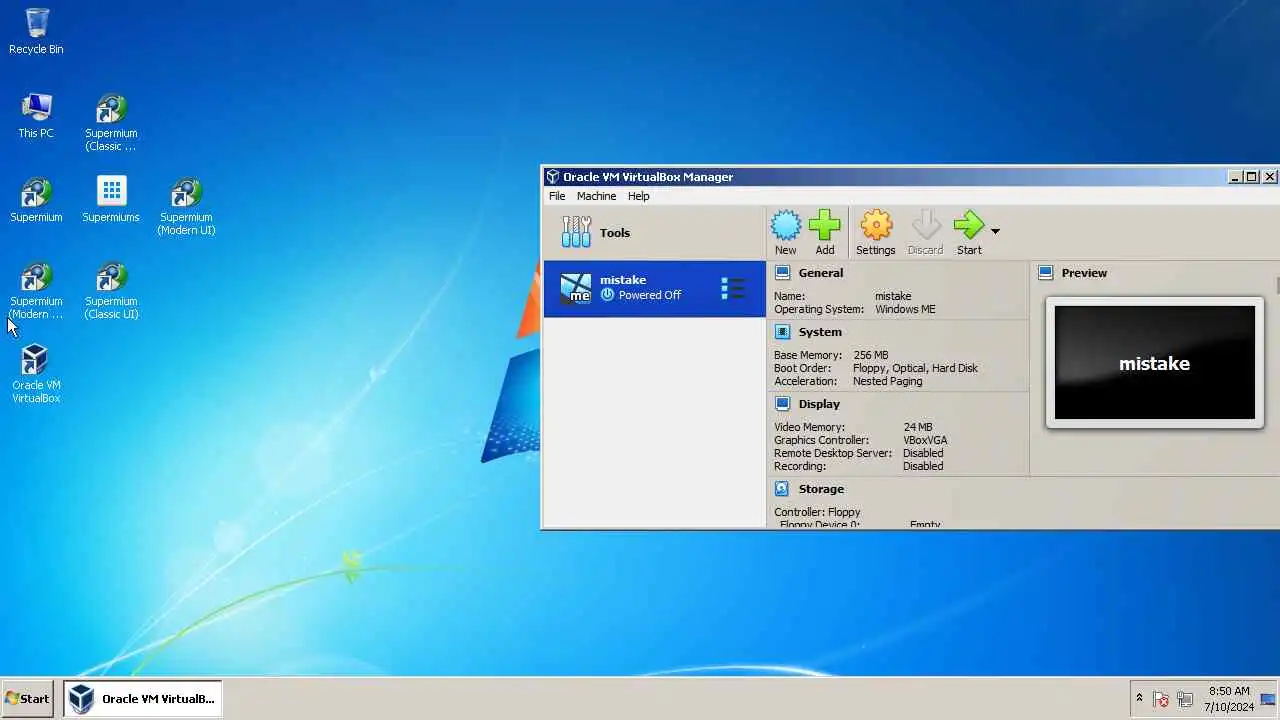Select the Recycle Bin desktop icon
1280x720 pixels.
36,31
